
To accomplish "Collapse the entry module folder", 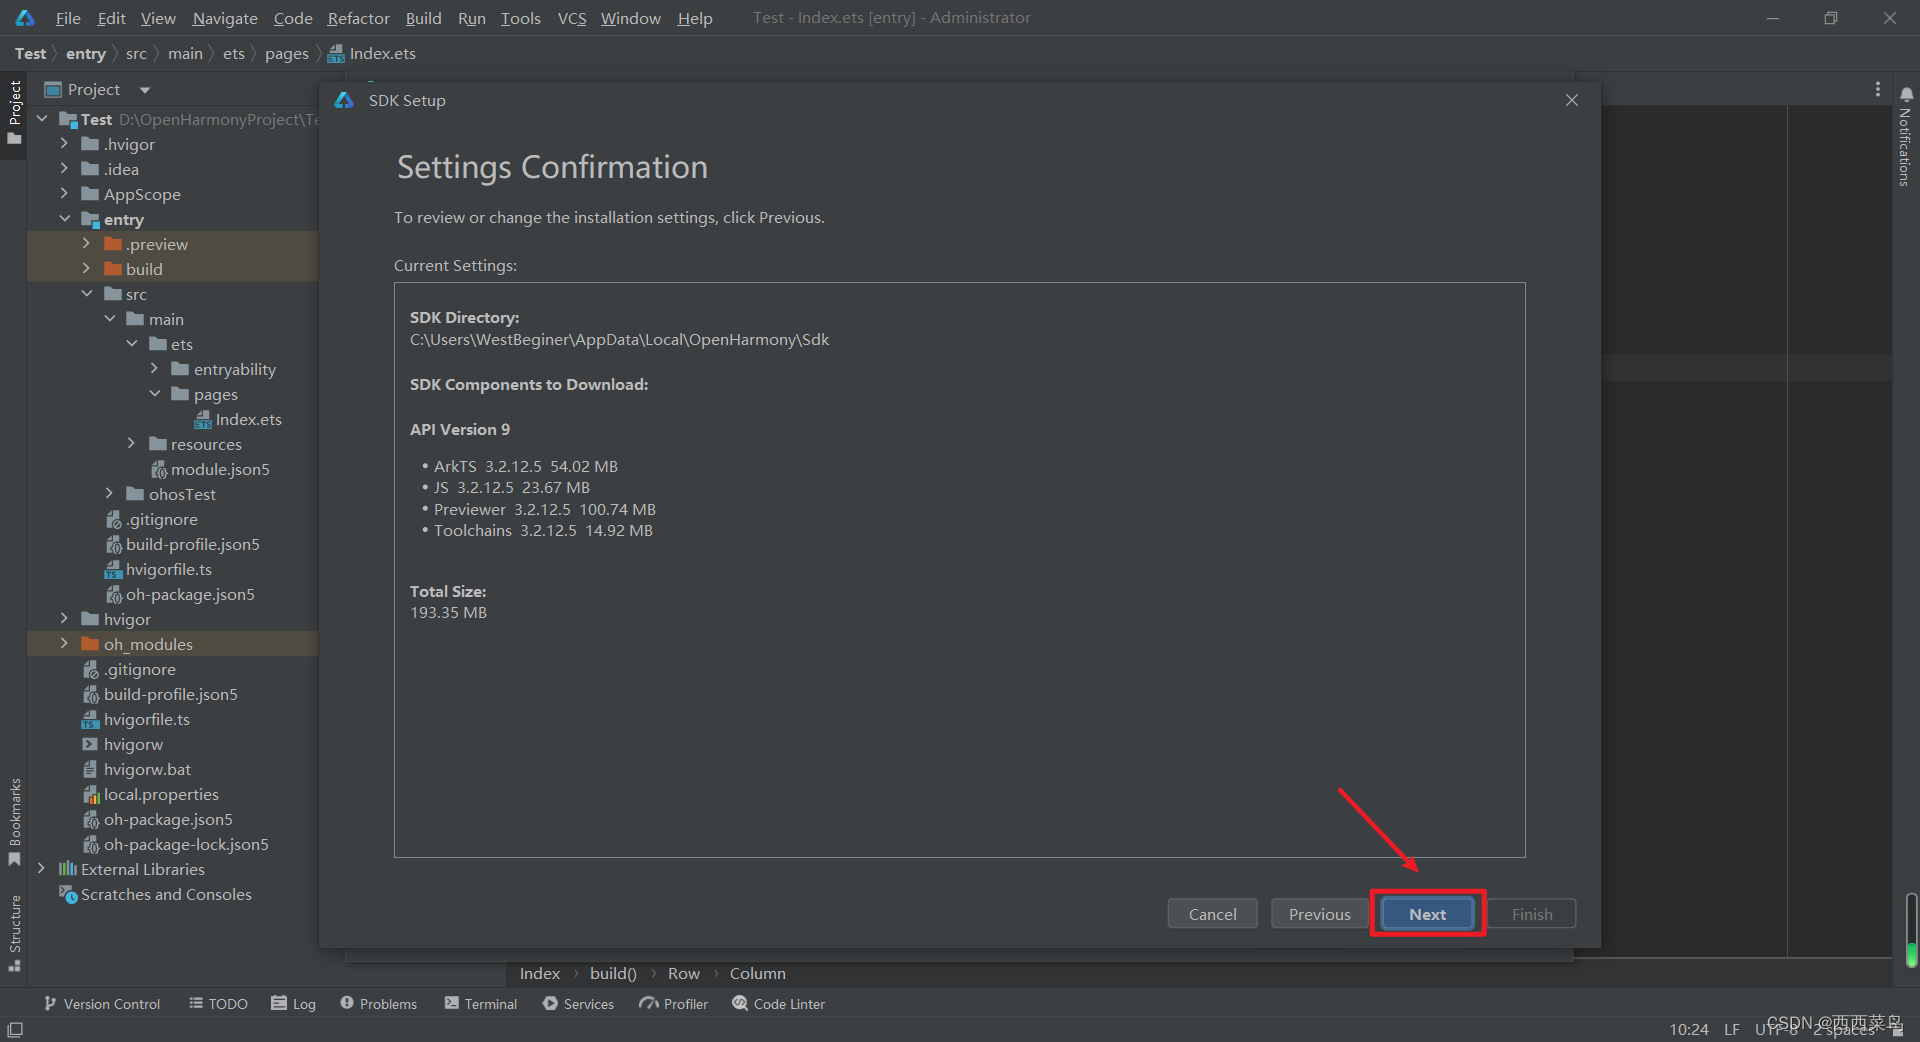I will click(64, 219).
